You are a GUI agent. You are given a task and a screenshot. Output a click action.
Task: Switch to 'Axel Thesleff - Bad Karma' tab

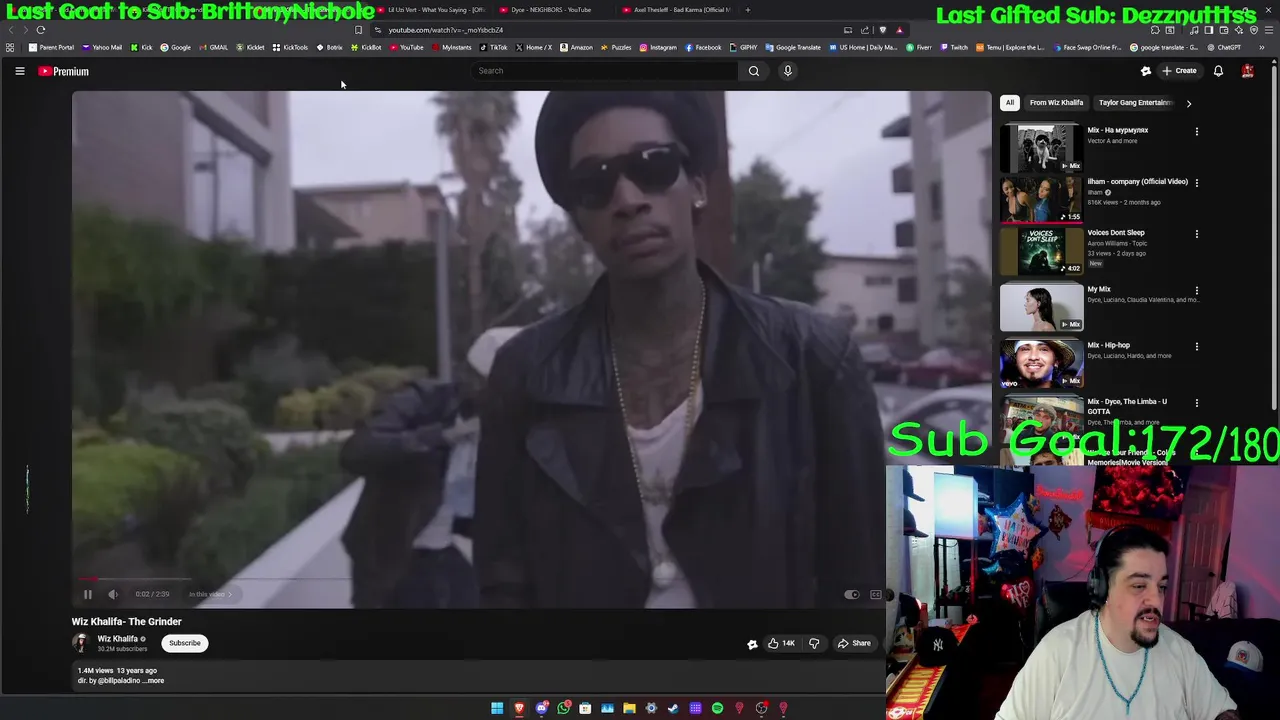pyautogui.click(x=680, y=10)
